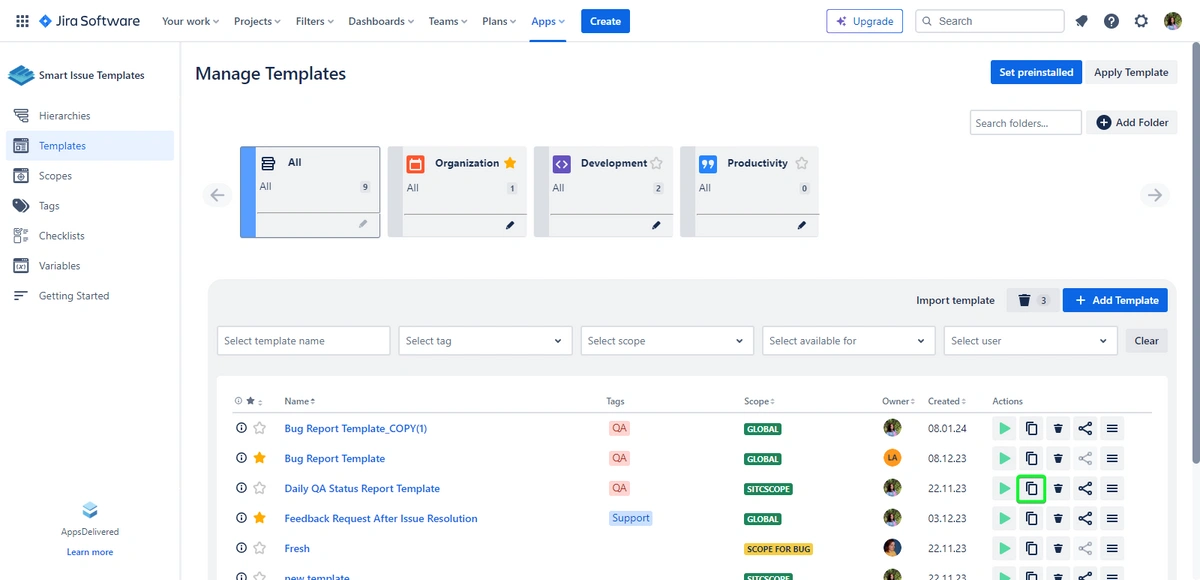
Task: Share the Bug Report Template_COPY(1) template
Action: tap(1085, 428)
